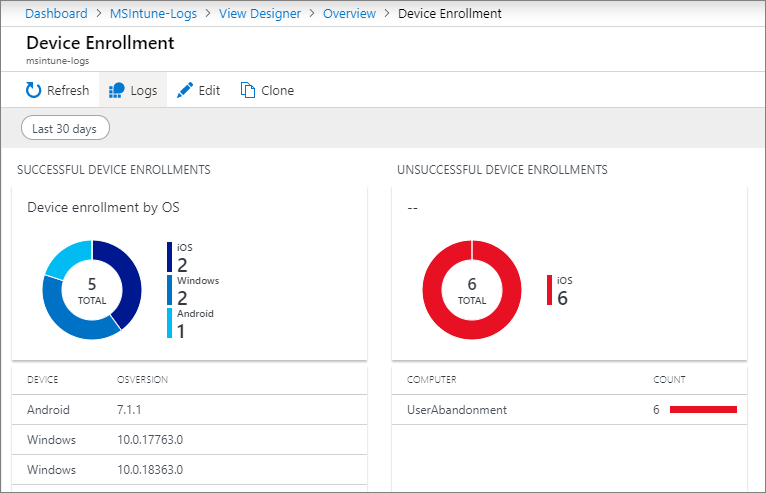Click the Logs chart icon
The image size is (766, 493).
(117, 90)
